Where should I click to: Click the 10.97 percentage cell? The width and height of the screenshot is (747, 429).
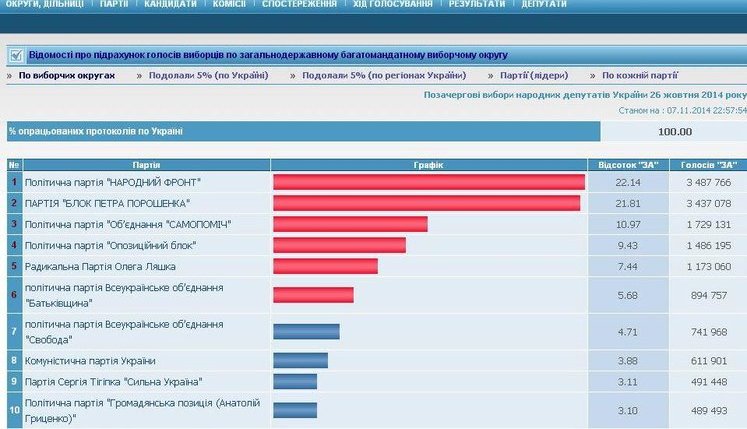tap(628, 225)
